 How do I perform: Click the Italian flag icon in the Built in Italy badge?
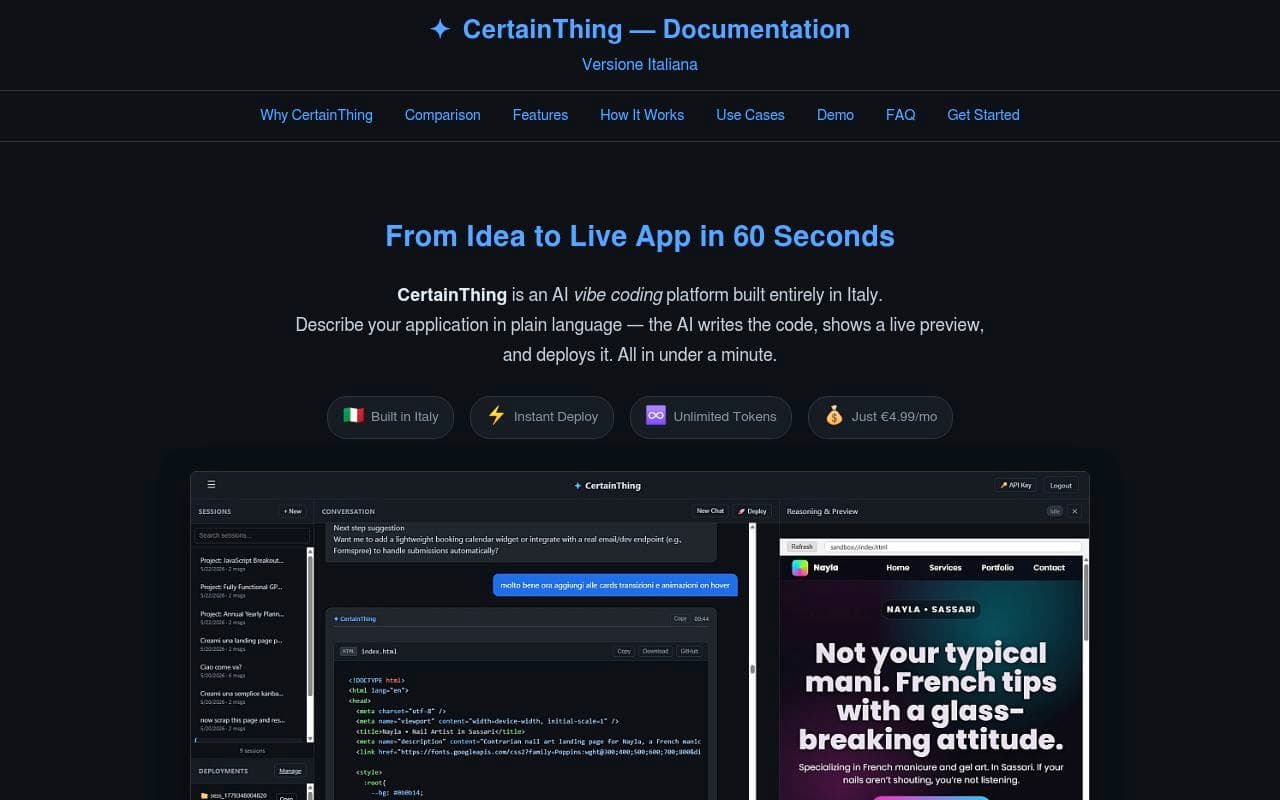(x=354, y=415)
